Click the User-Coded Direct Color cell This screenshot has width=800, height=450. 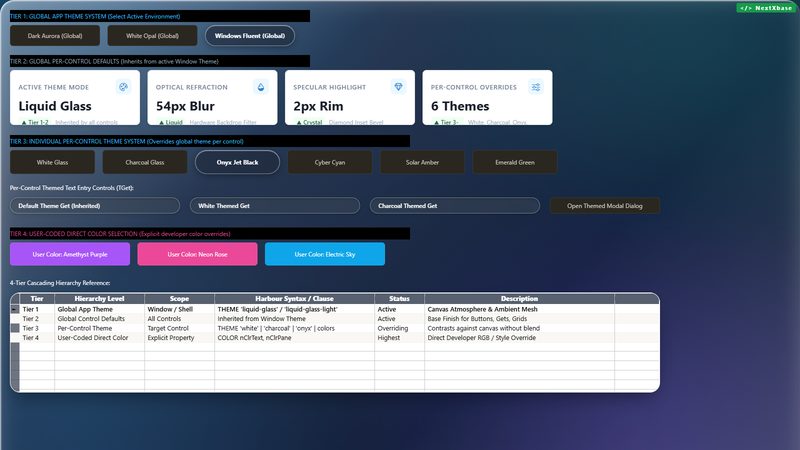(99, 338)
